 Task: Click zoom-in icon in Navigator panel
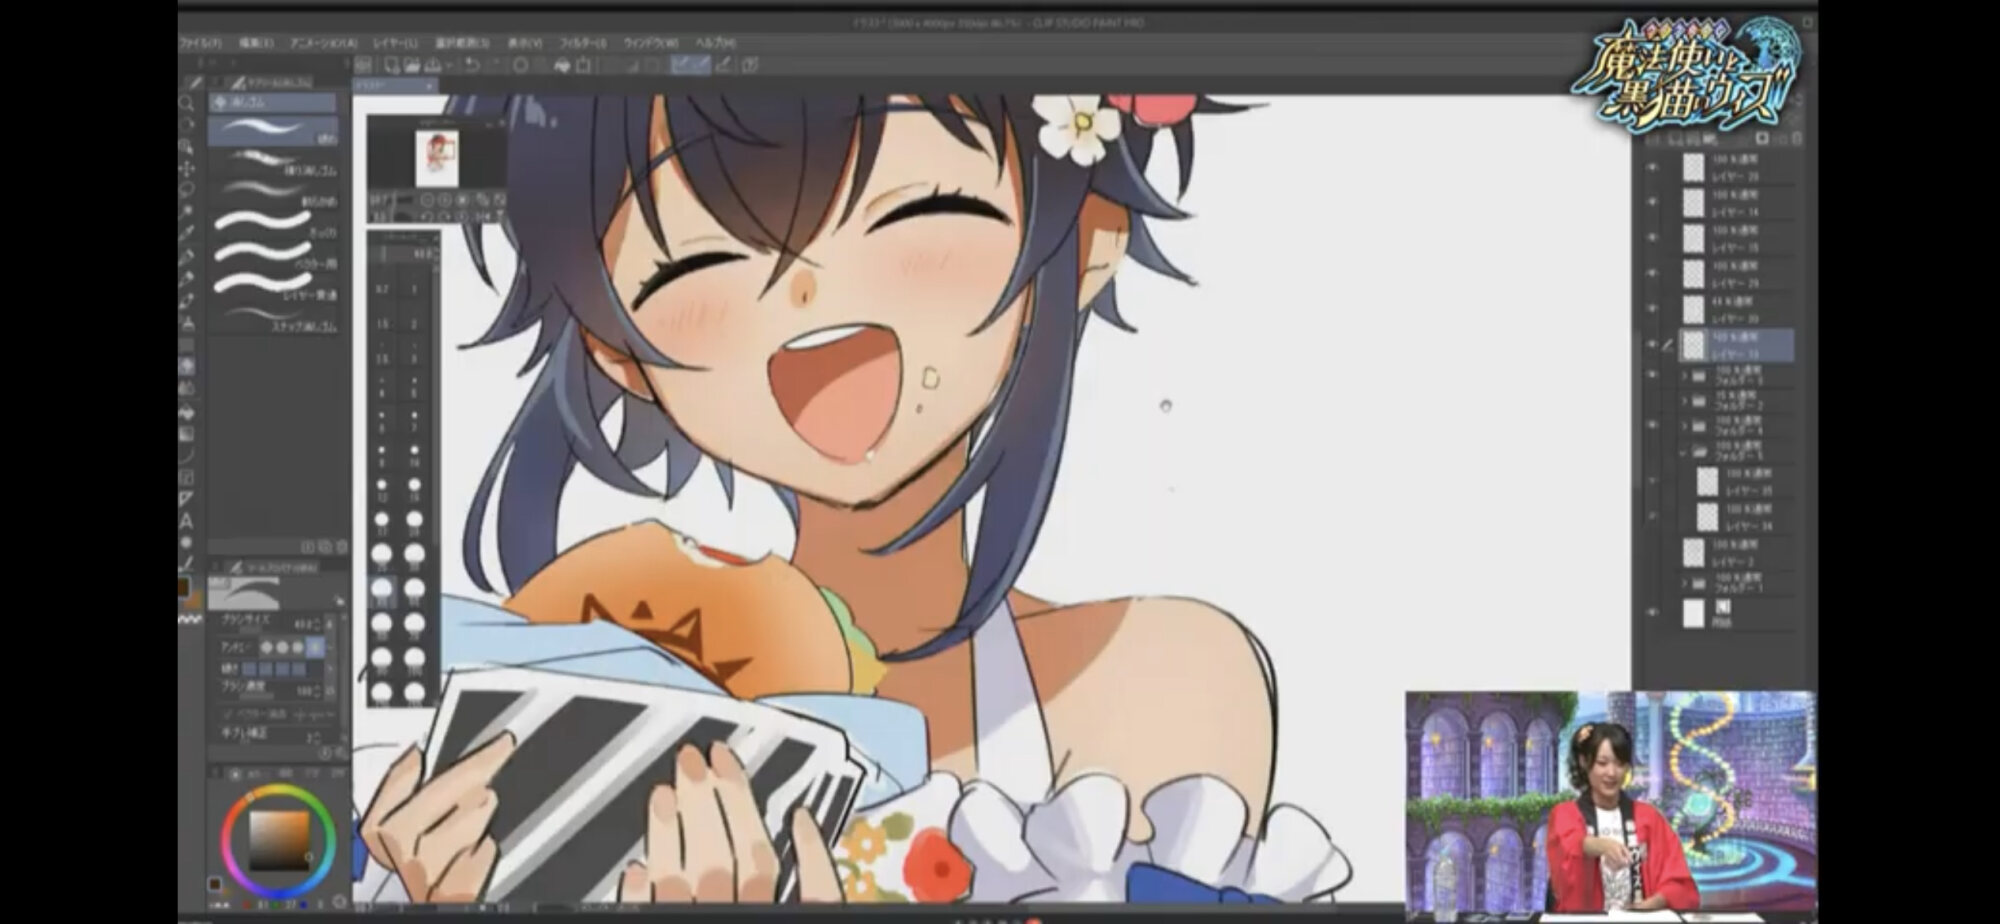click(x=444, y=200)
